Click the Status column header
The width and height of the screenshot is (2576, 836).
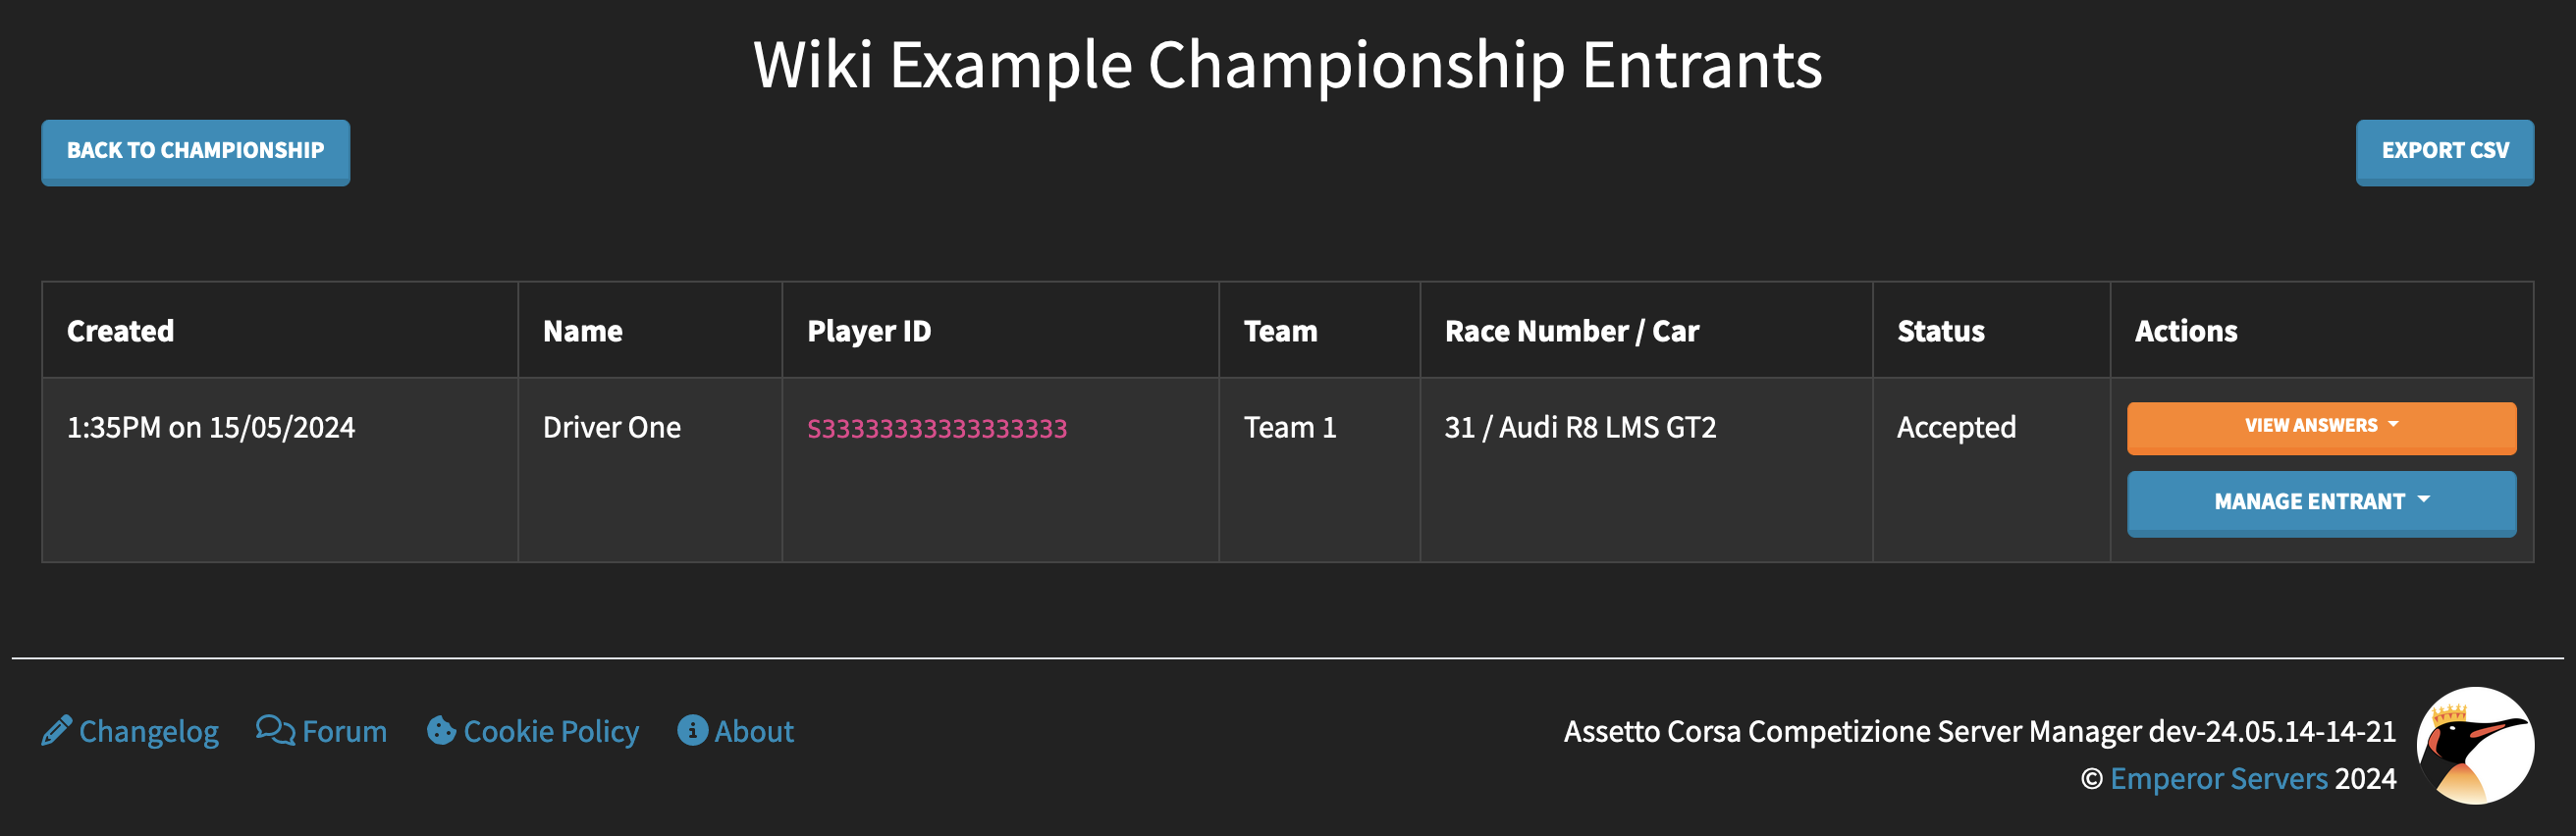pos(1940,331)
